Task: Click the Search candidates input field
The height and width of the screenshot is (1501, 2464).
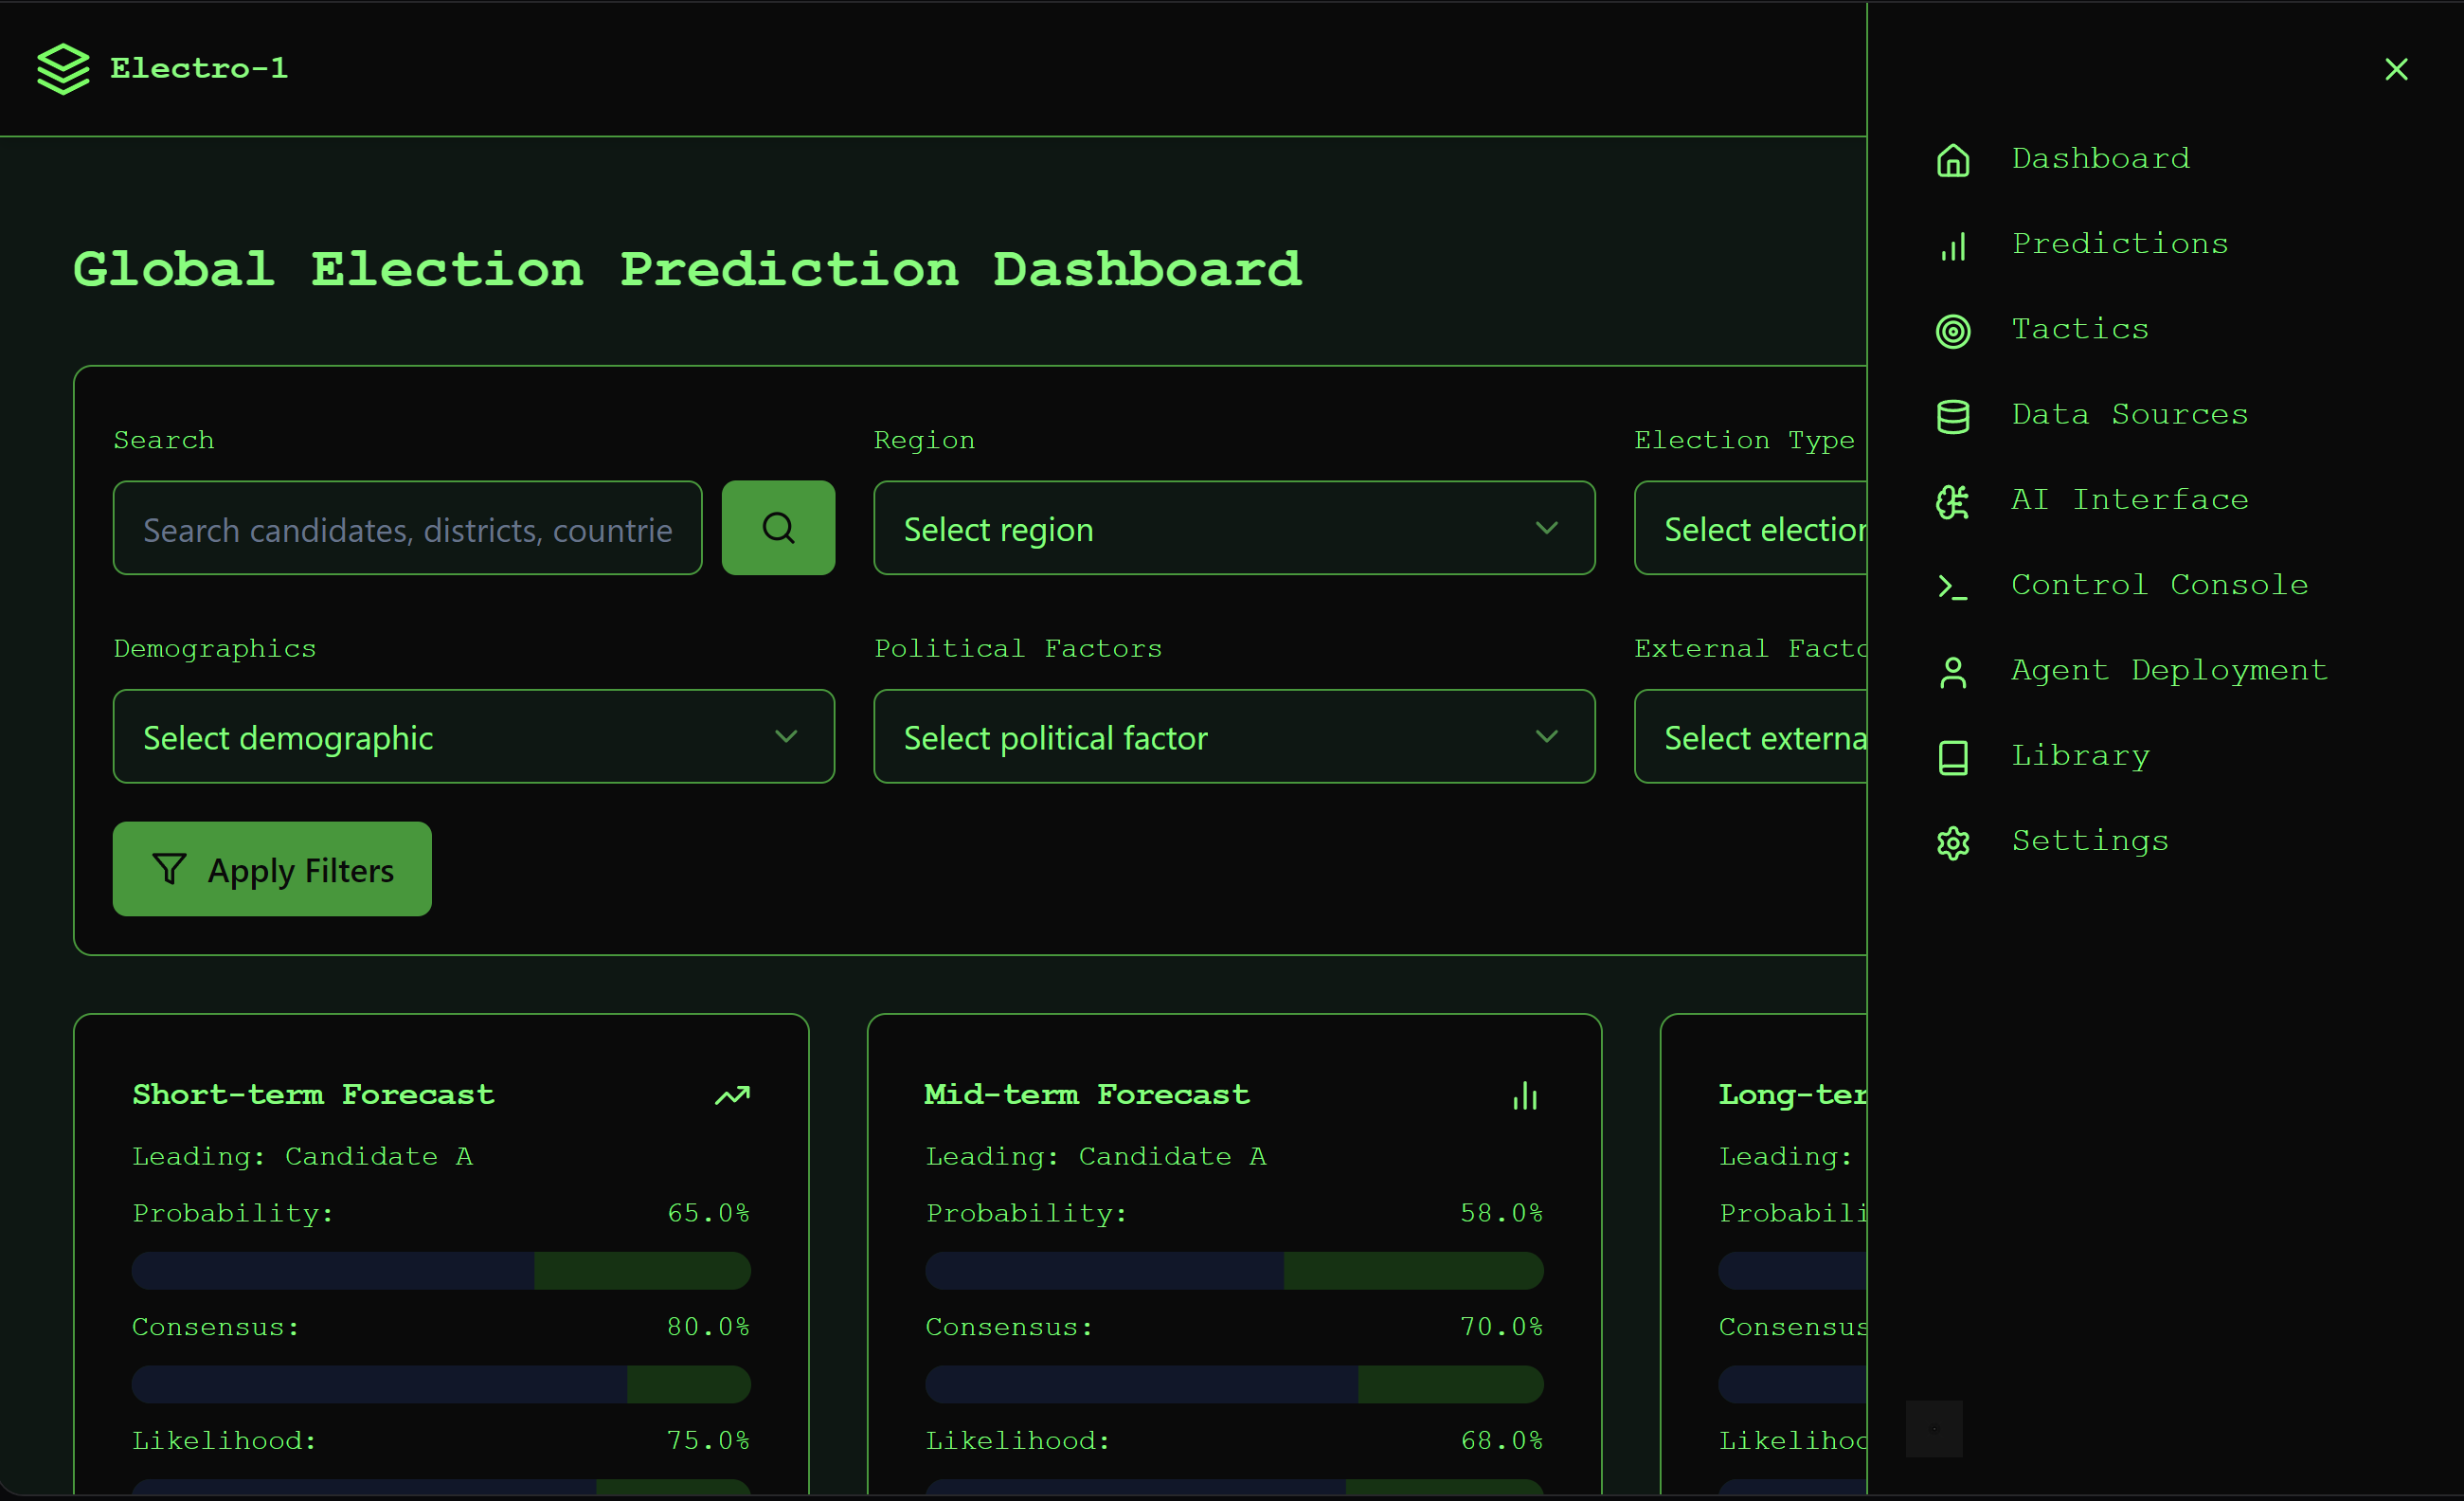Action: [408, 528]
